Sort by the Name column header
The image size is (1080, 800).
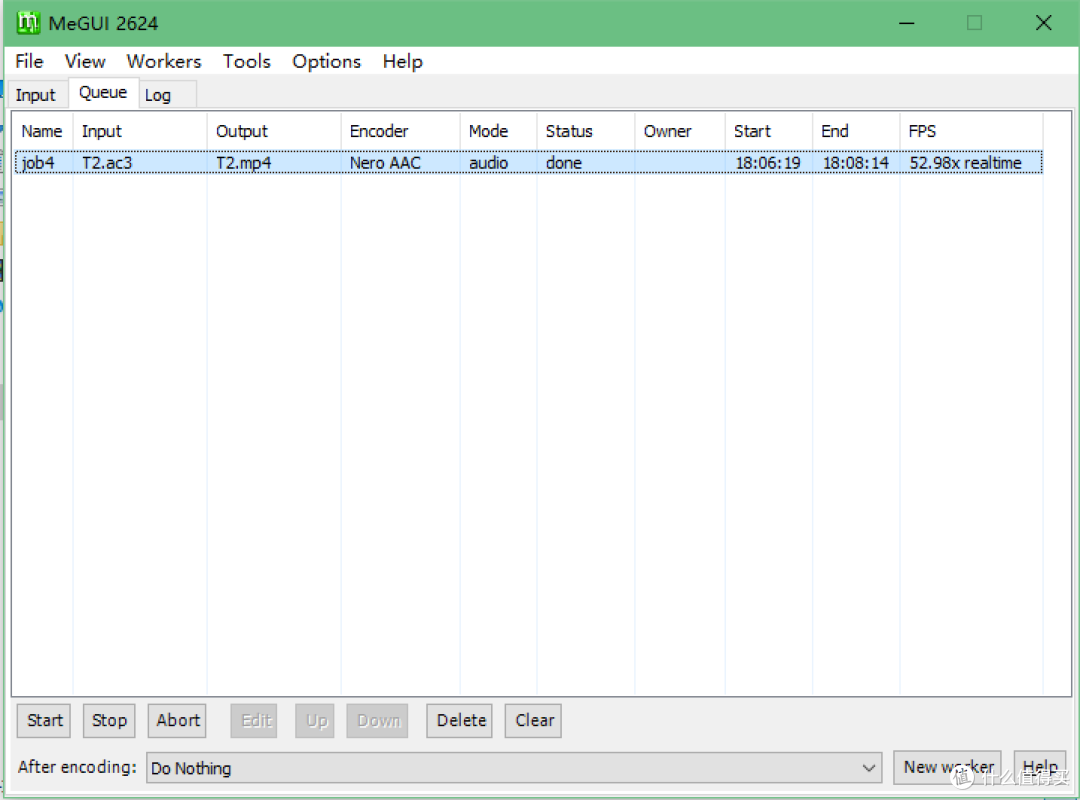[x=42, y=131]
